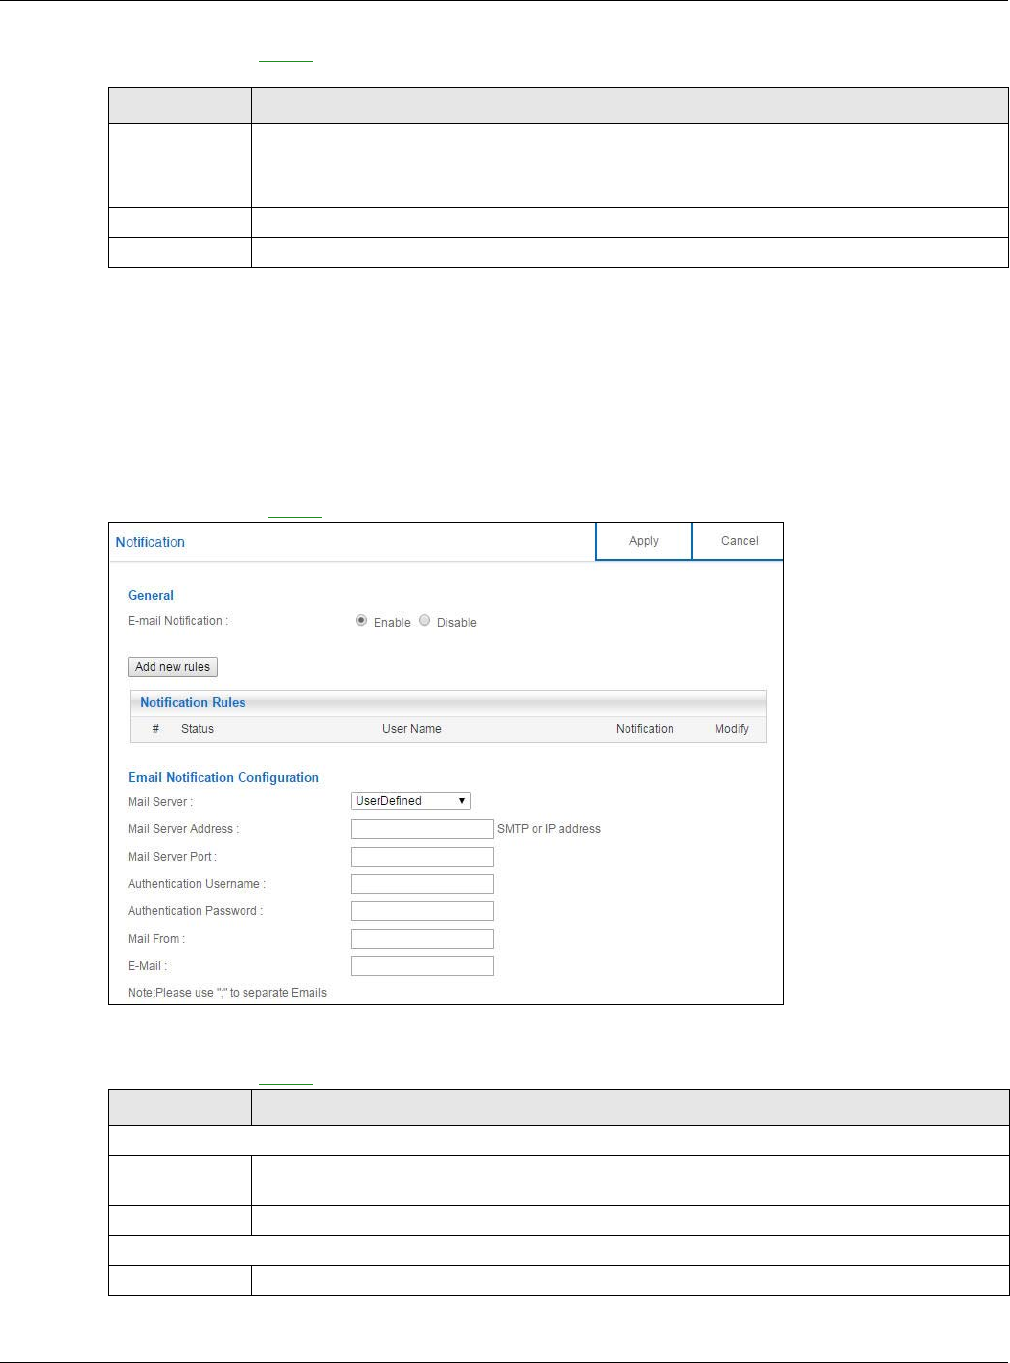The width and height of the screenshot is (1010, 1363).
Task: Click the Status column header
Action: click(197, 729)
